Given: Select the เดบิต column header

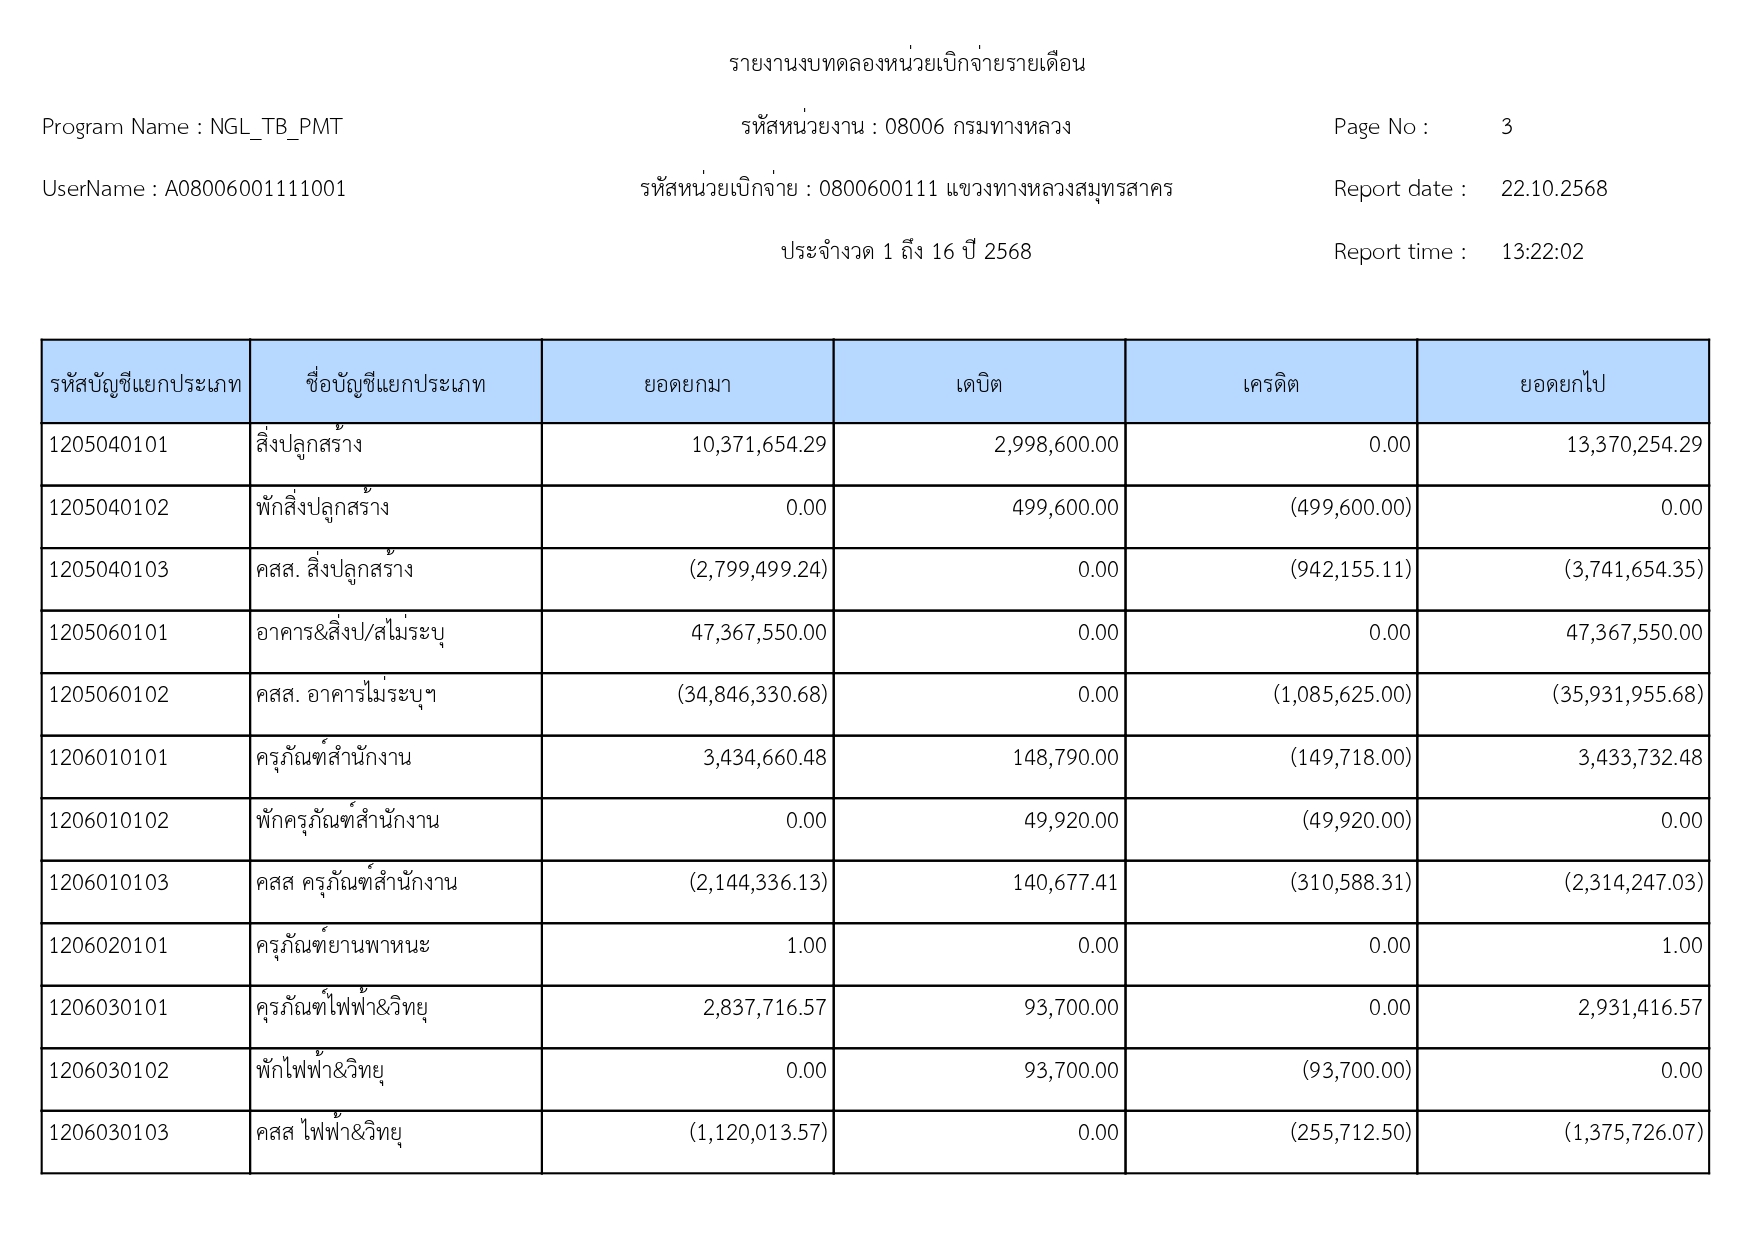Looking at the screenshot, I should tap(978, 384).
